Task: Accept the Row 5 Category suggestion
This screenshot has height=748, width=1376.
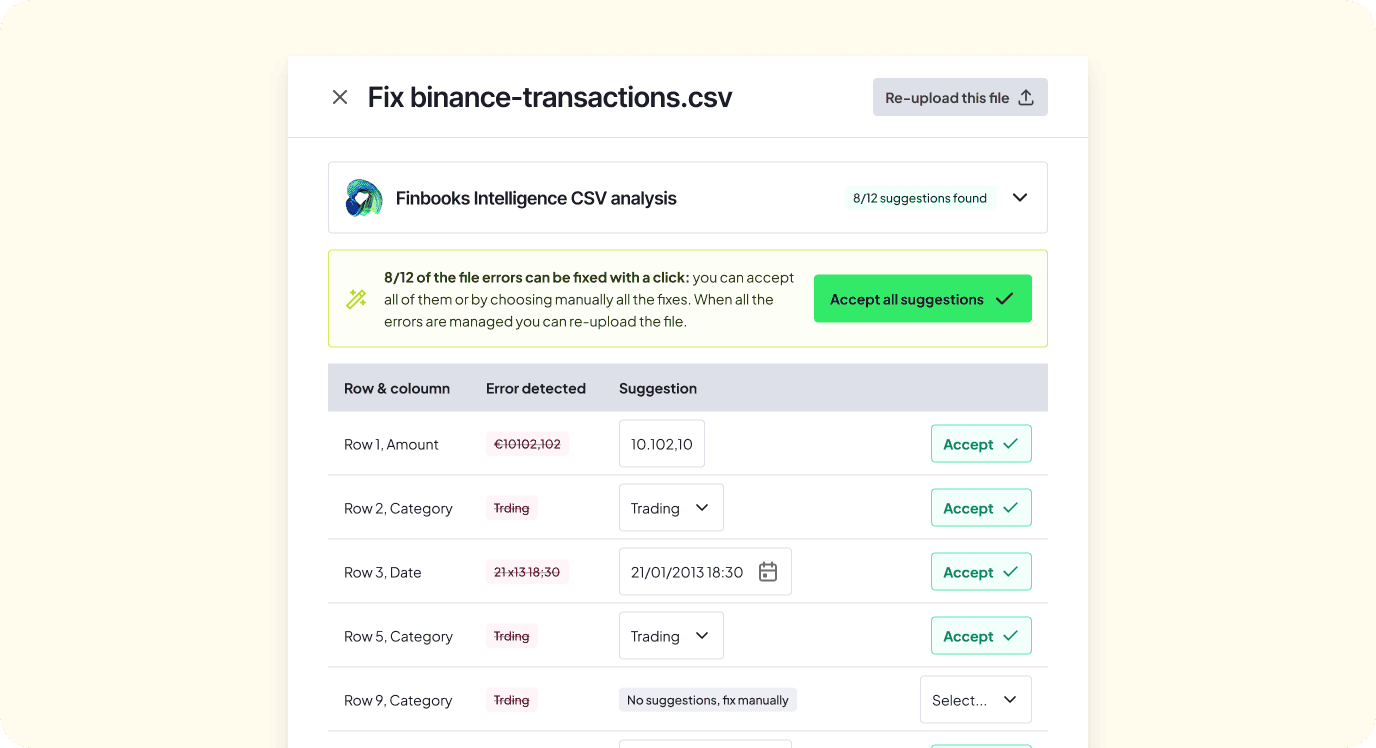Action: point(981,636)
